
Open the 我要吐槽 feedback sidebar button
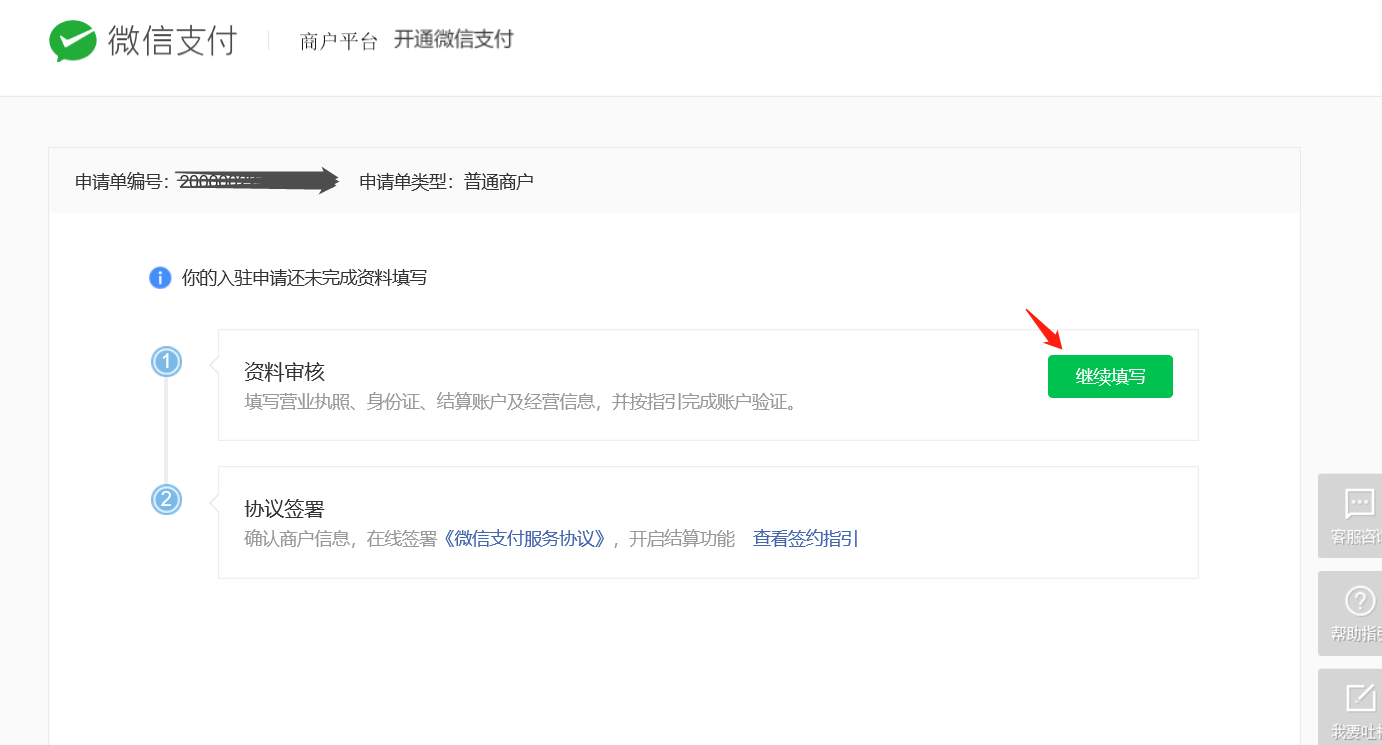(1351, 708)
